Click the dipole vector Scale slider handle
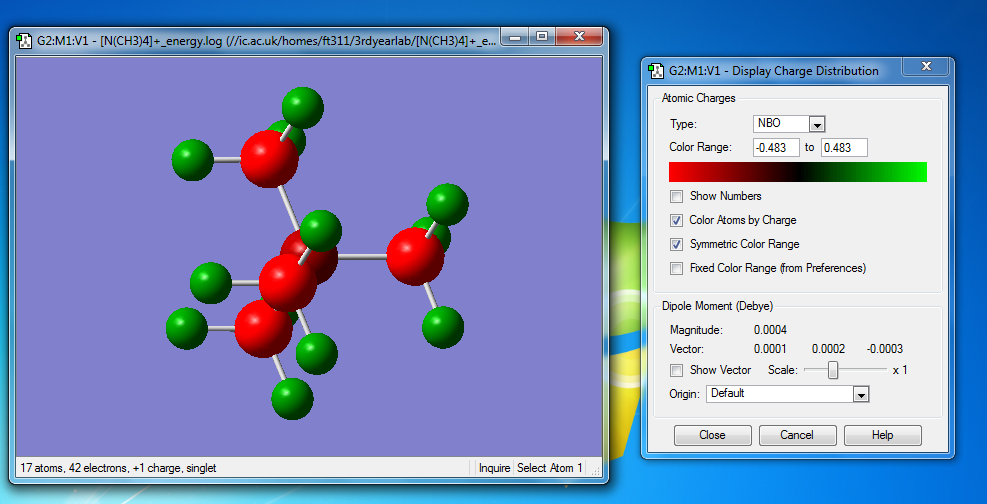This screenshot has height=504, width=987. click(833, 370)
